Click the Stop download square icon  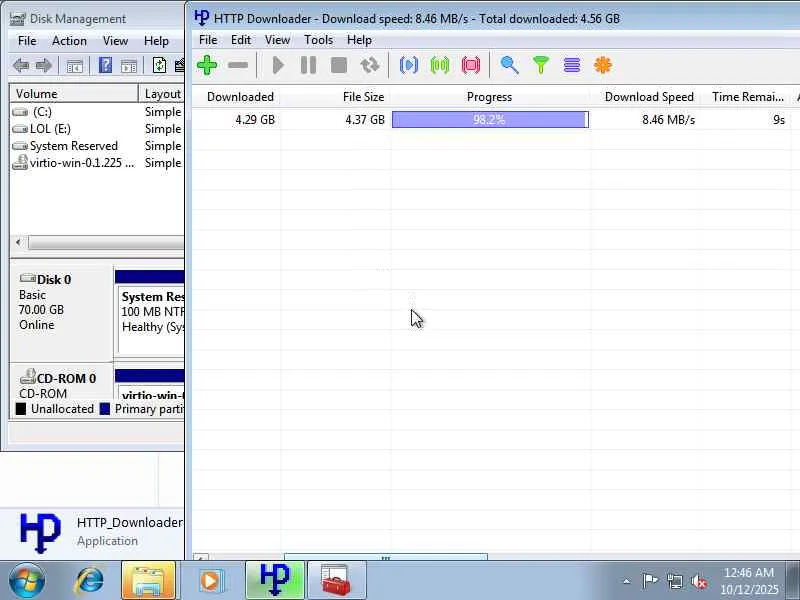point(339,65)
